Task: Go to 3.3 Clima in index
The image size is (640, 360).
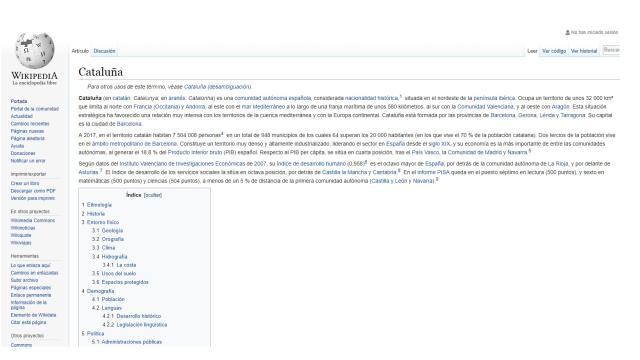Action: [x=109, y=248]
